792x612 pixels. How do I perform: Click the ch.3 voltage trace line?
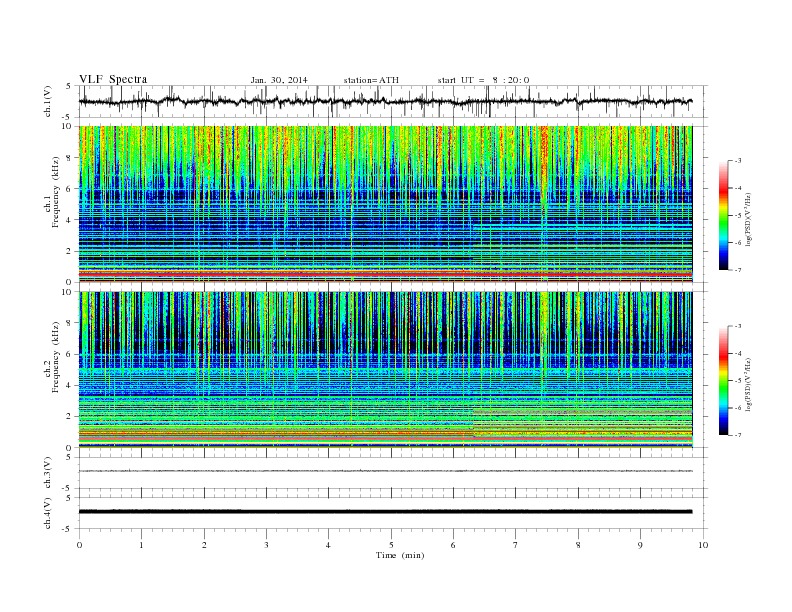385,471
